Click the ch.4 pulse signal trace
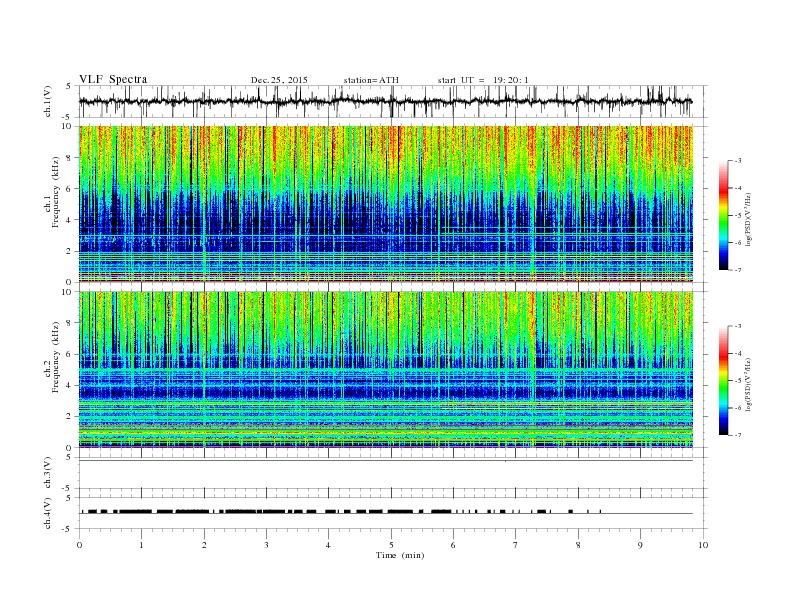This screenshot has height=612, width=792. pyautogui.click(x=385, y=512)
